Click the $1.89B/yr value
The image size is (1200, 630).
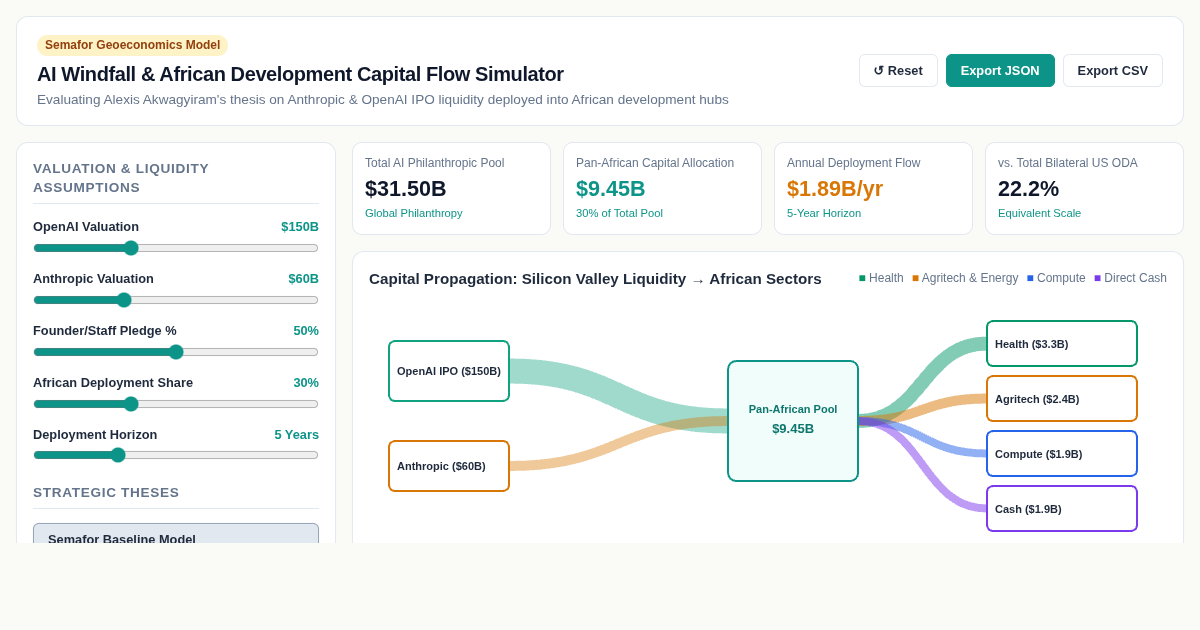[835, 189]
